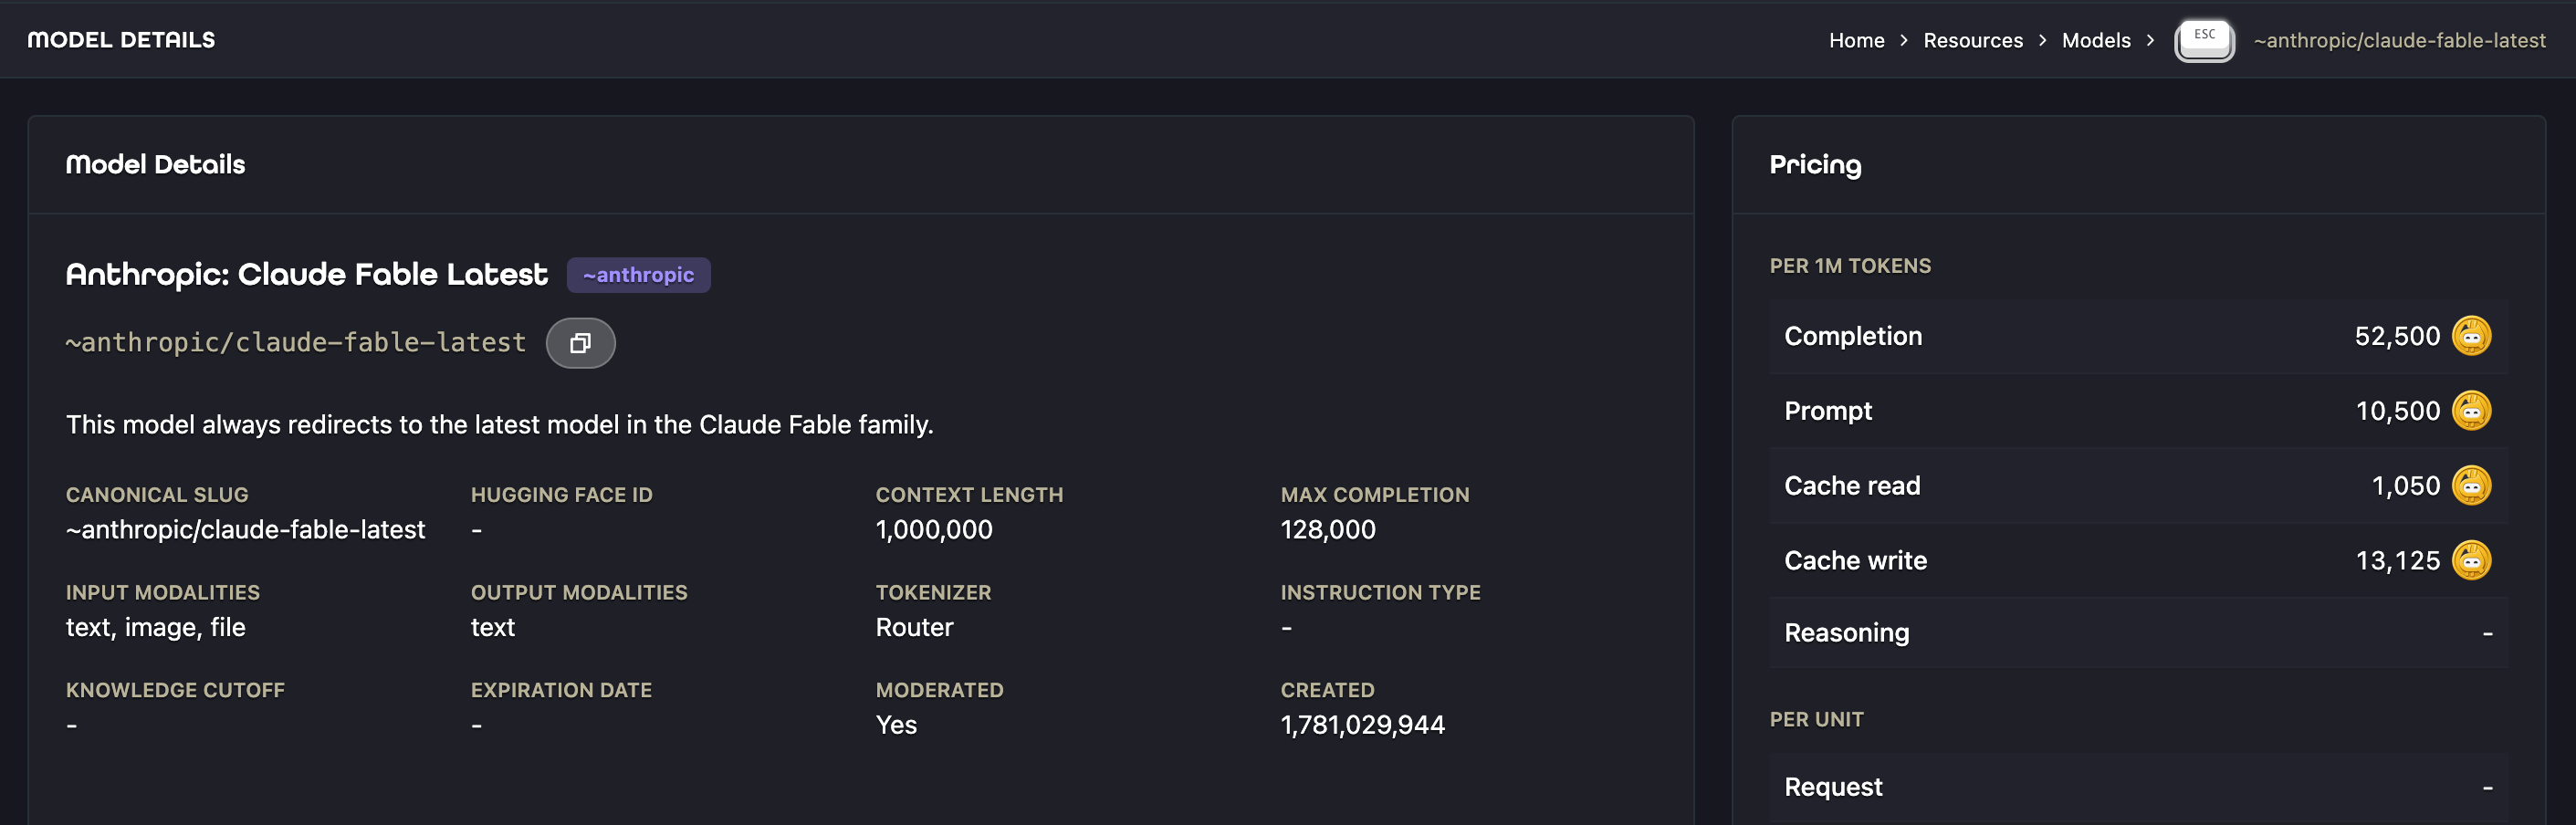The image size is (2576, 825).
Task: Click the created value 1,781,029,944
Action: [1362, 726]
